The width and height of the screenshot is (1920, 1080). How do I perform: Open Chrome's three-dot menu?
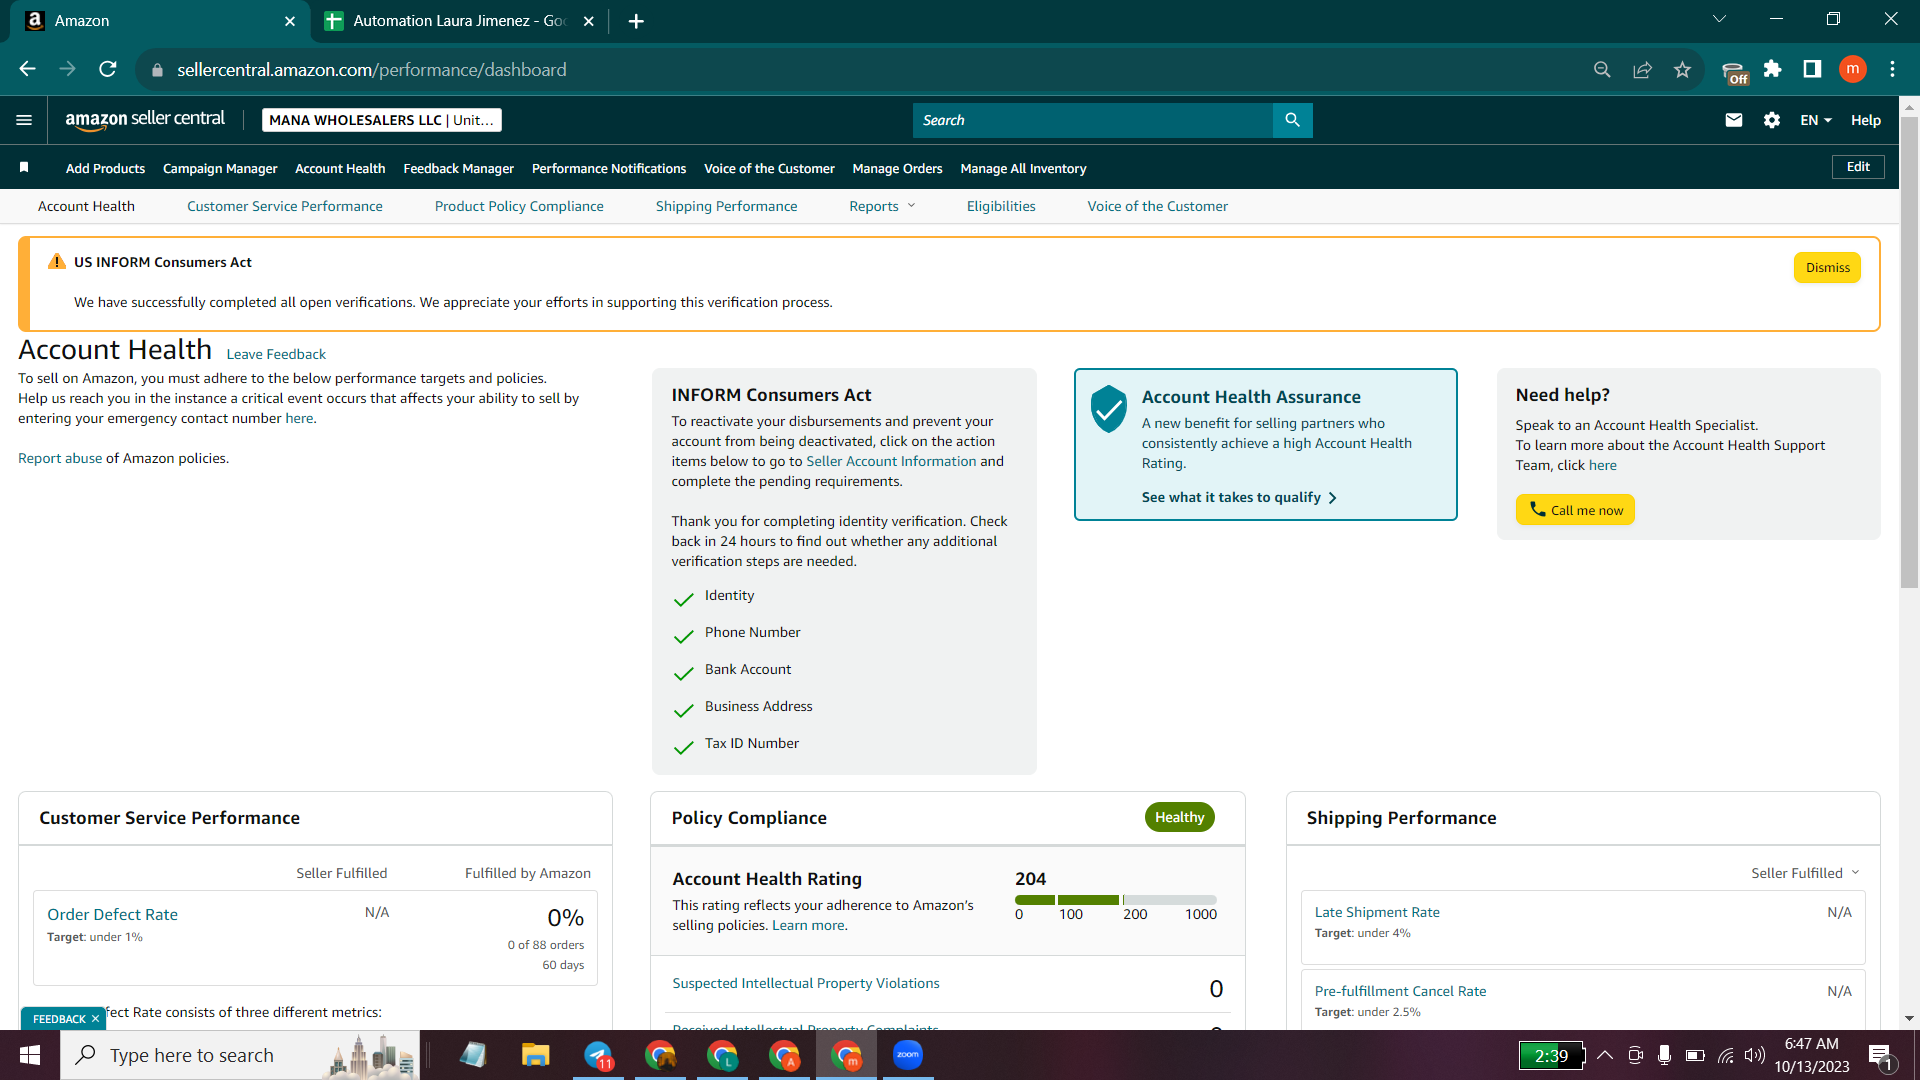[1892, 69]
